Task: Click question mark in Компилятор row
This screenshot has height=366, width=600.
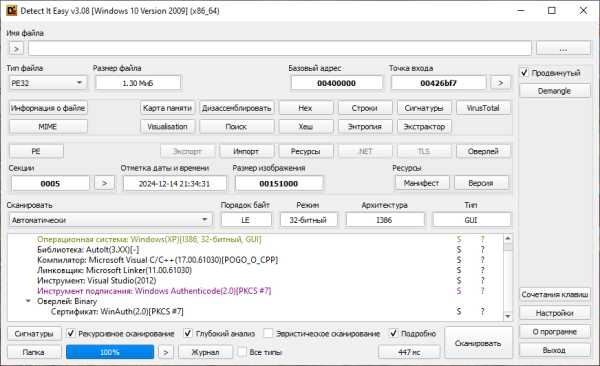Action: (x=483, y=260)
